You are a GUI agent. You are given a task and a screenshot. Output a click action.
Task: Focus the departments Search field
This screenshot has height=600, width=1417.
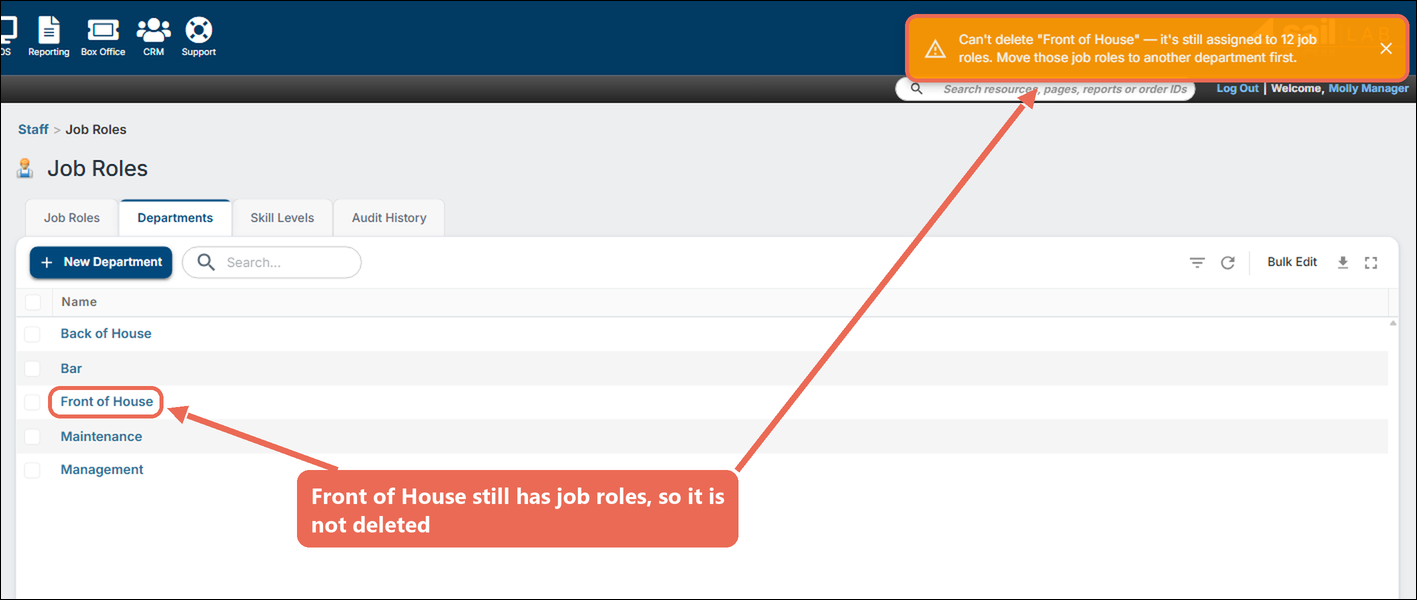click(x=272, y=262)
